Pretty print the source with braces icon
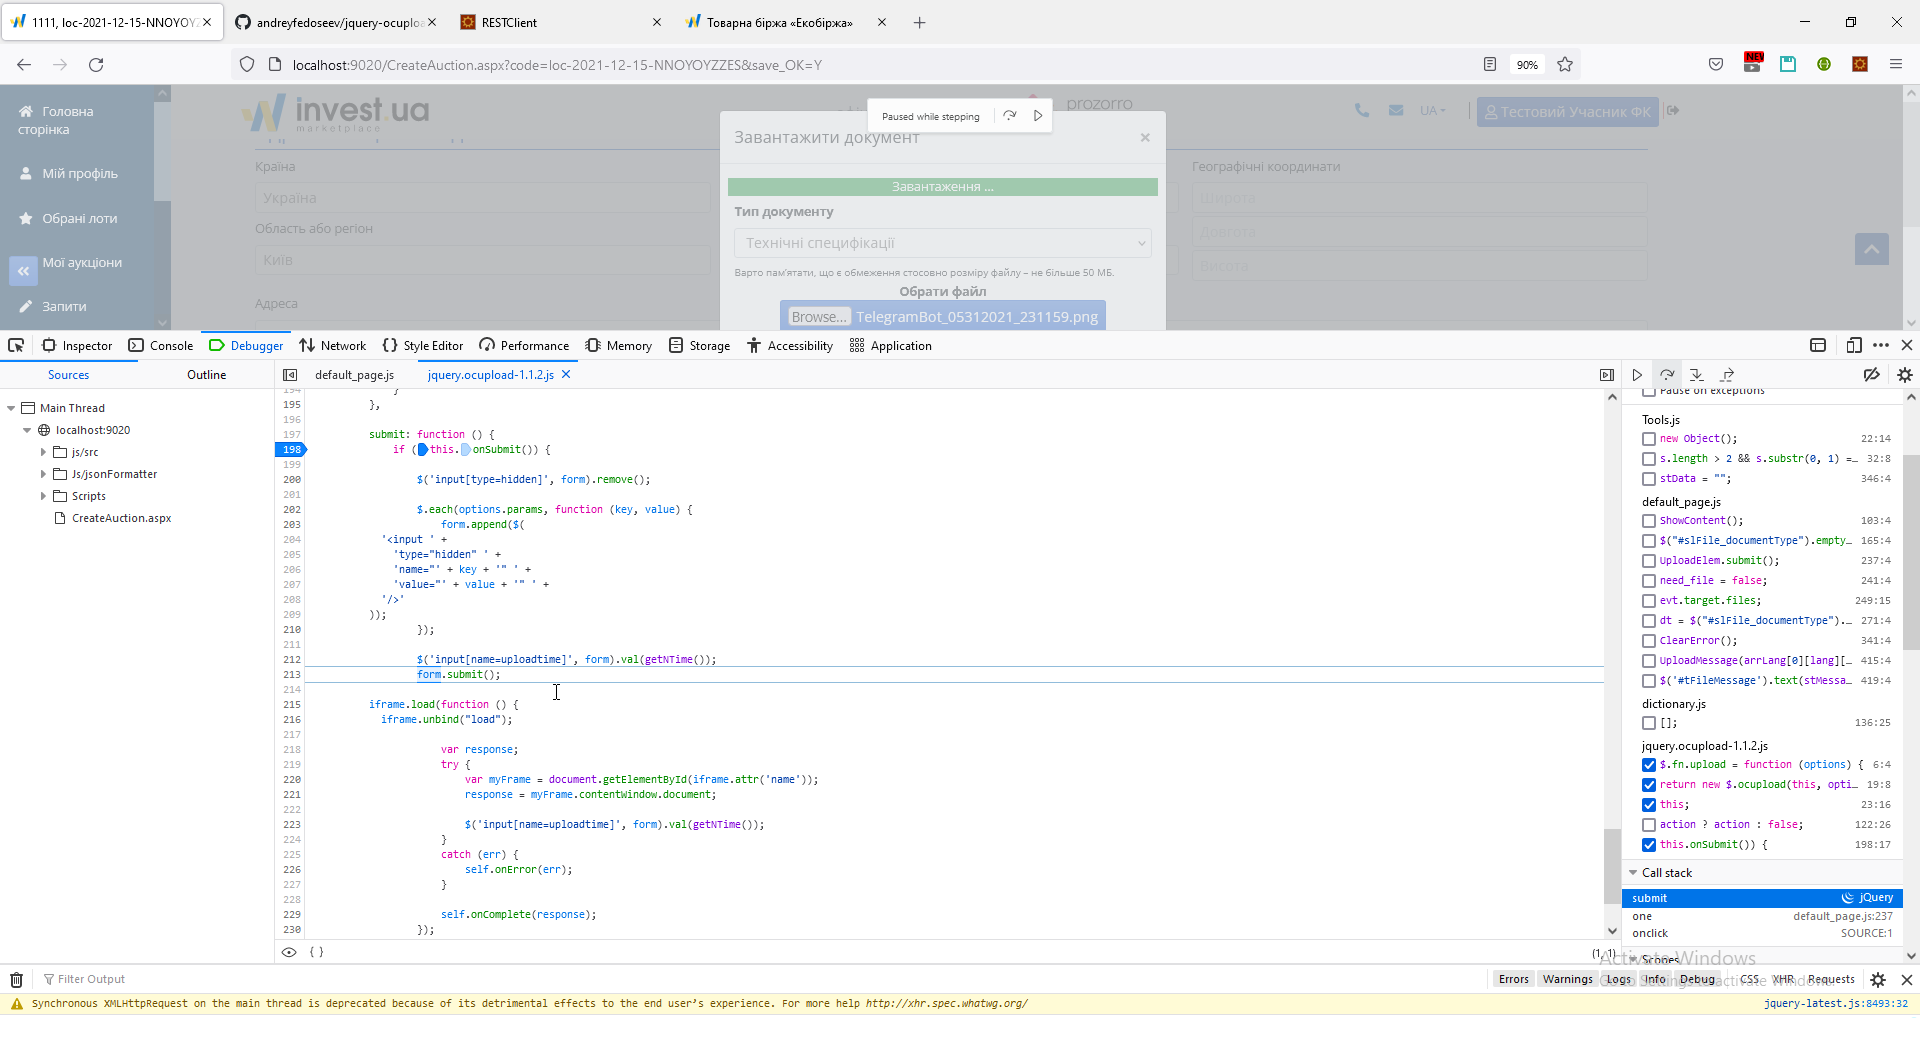 coord(316,952)
